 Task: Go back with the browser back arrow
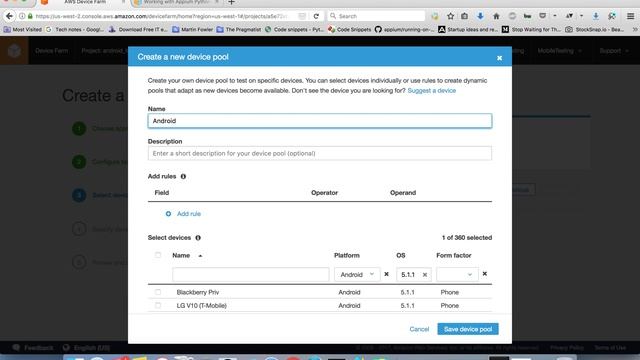[x=9, y=16]
